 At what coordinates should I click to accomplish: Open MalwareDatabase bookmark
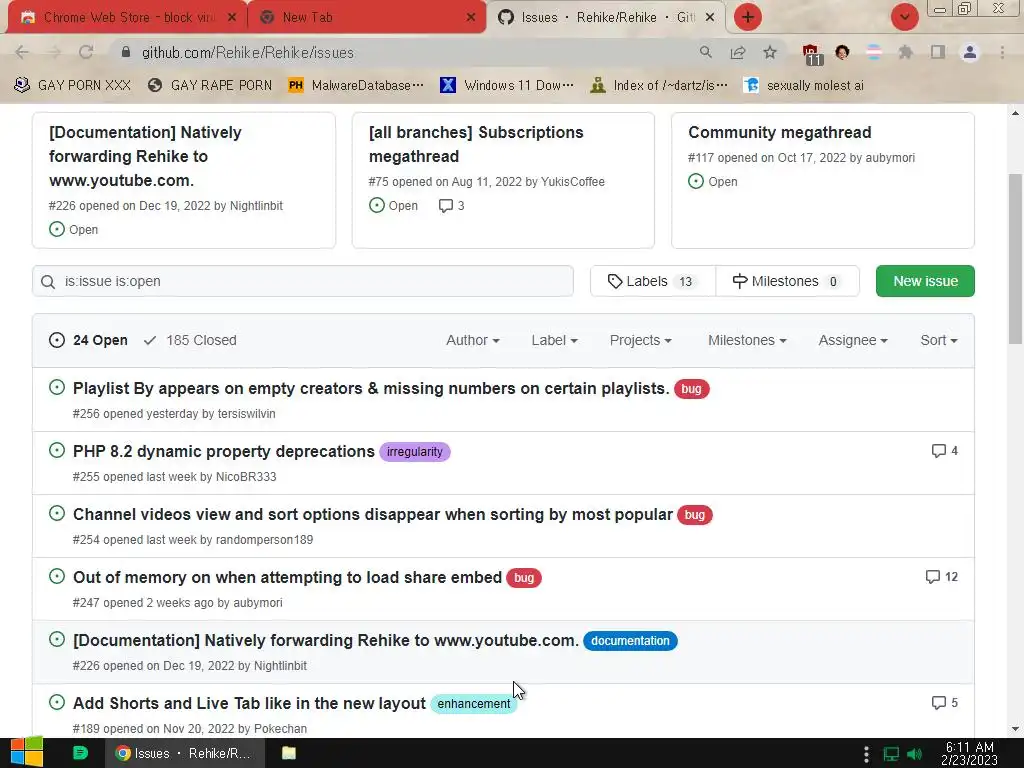click(356, 86)
